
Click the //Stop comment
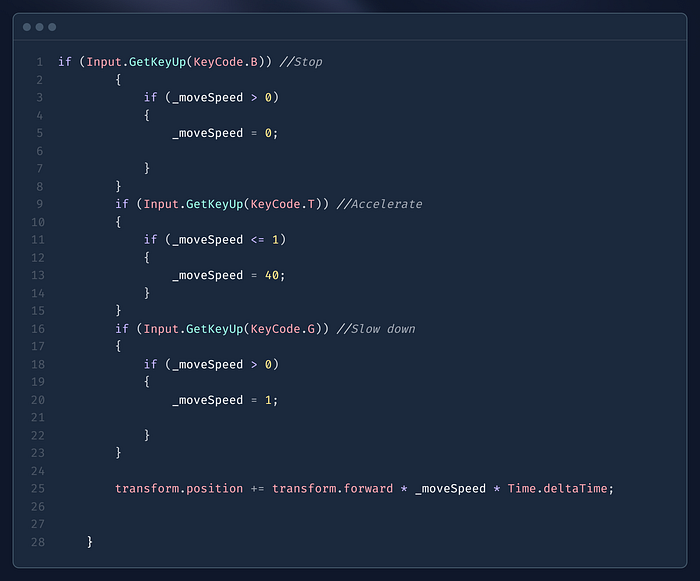(301, 62)
